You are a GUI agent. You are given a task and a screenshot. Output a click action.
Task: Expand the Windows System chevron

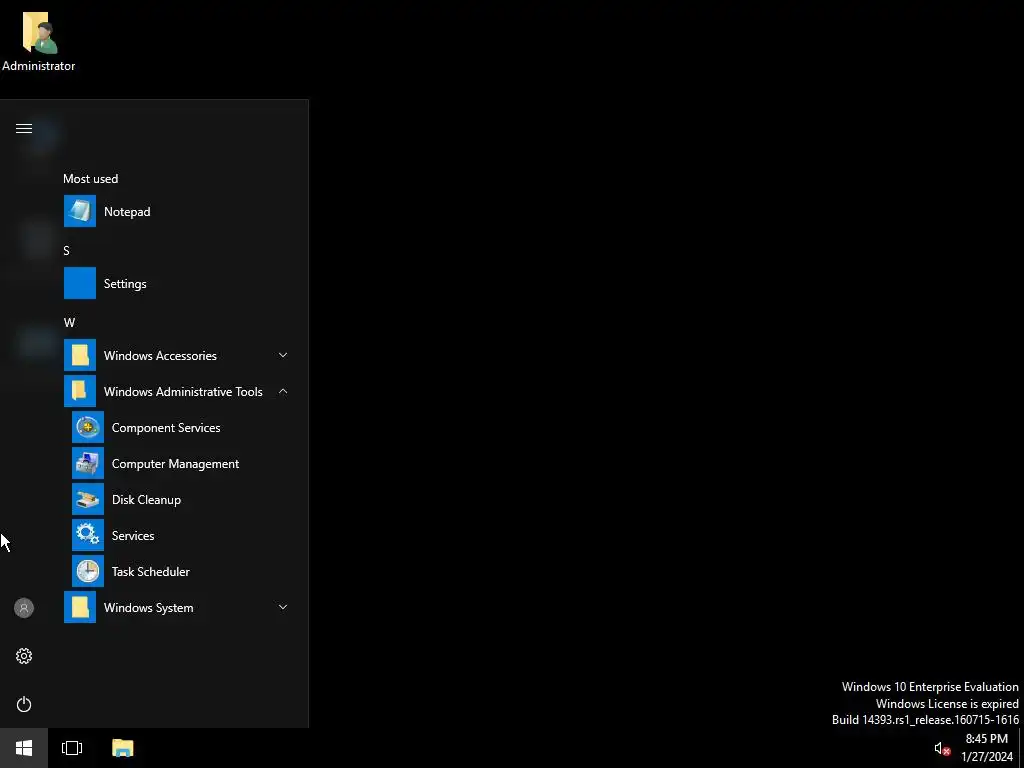pos(283,607)
